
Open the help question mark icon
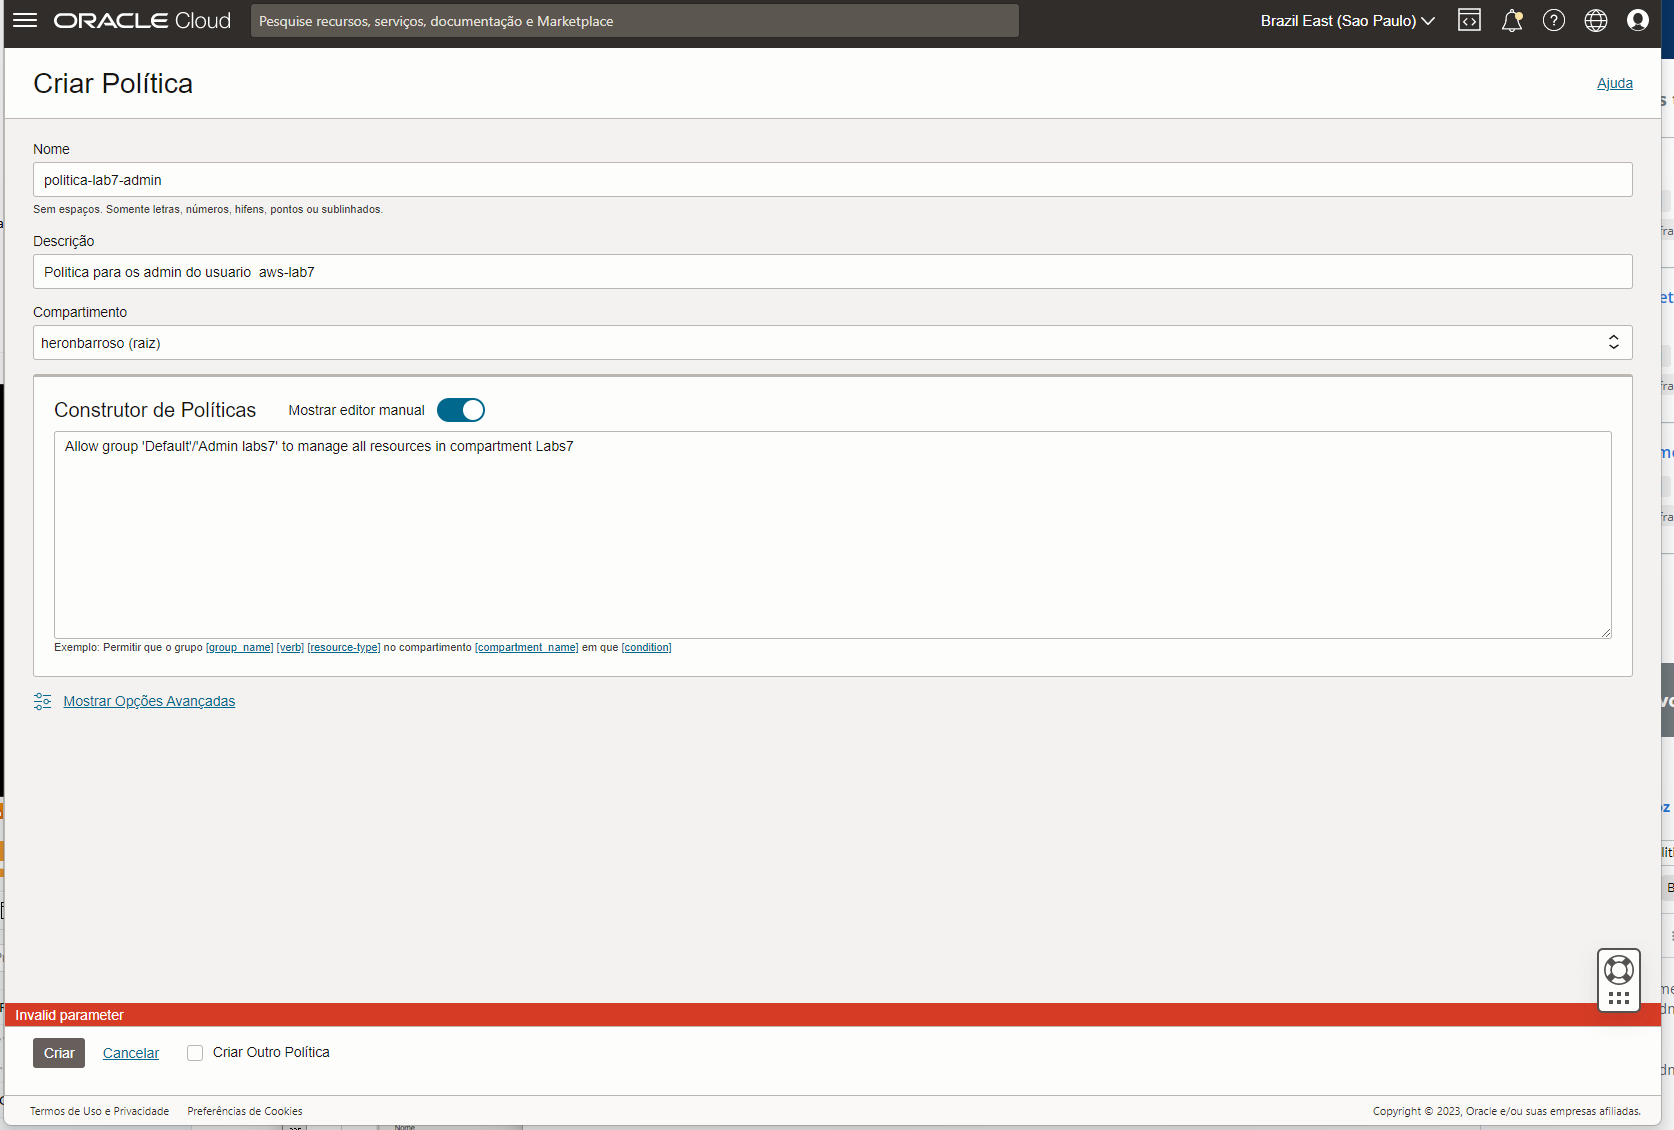point(1554,20)
